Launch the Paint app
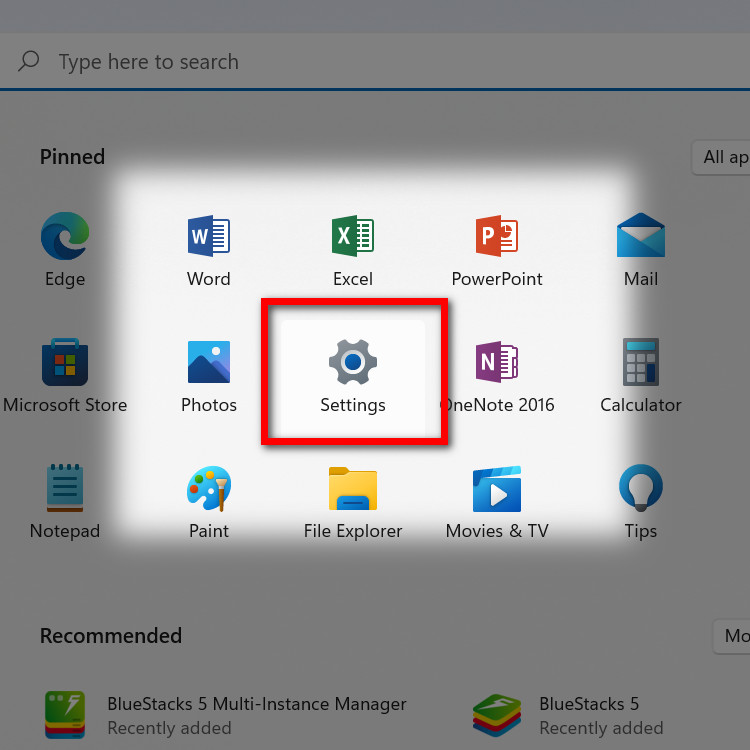 [209, 502]
